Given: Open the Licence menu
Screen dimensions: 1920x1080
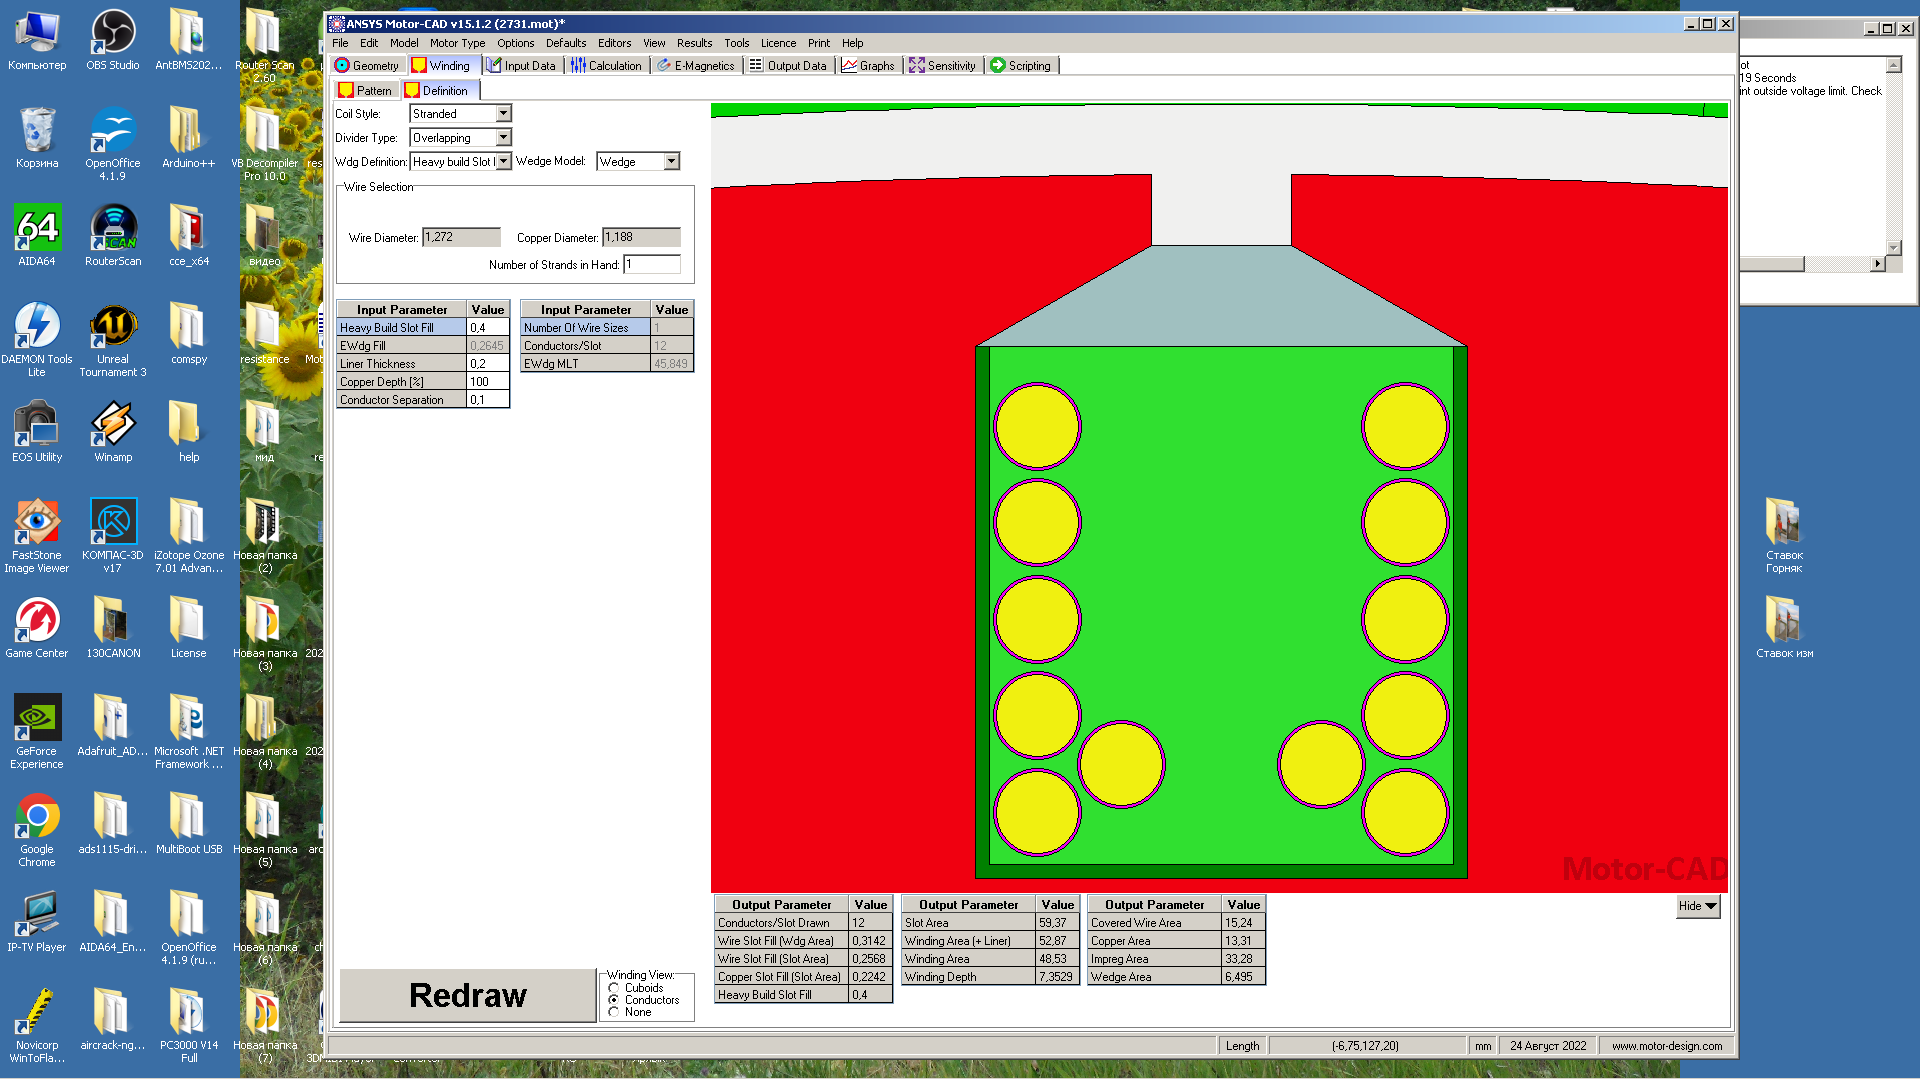Looking at the screenshot, I should (778, 43).
